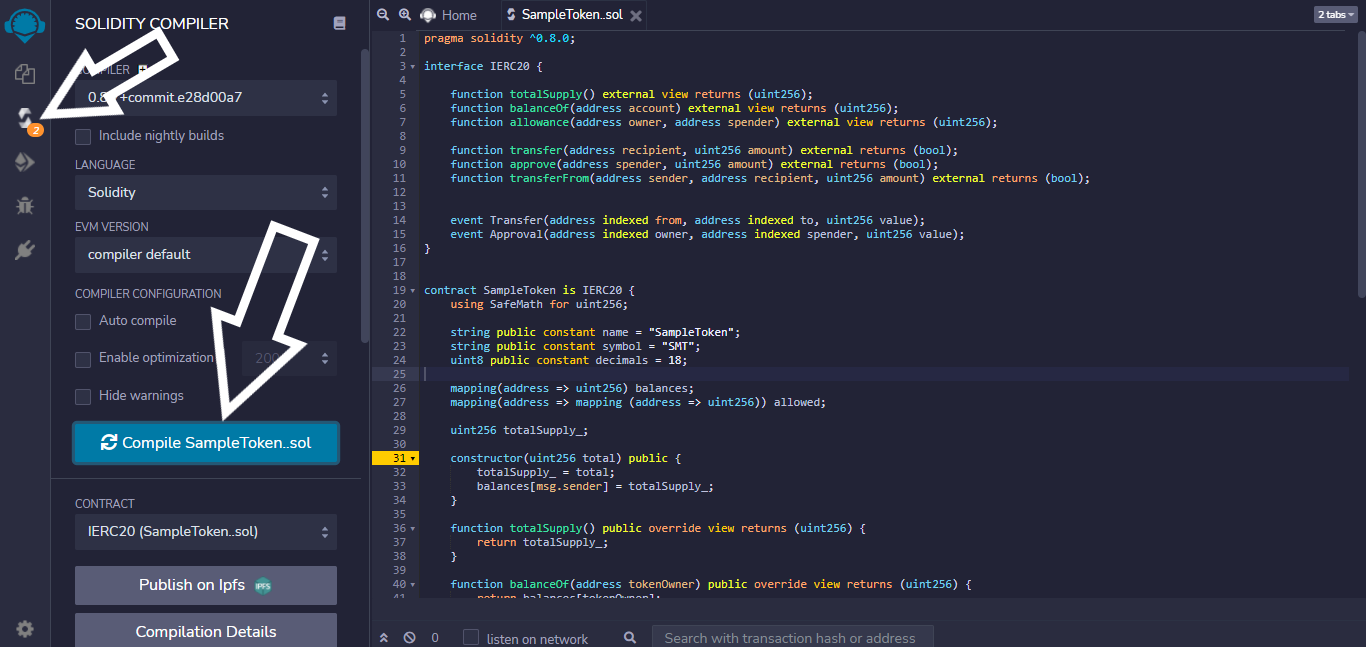Open the EVM VERSION compiler default dropdown

click(206, 254)
